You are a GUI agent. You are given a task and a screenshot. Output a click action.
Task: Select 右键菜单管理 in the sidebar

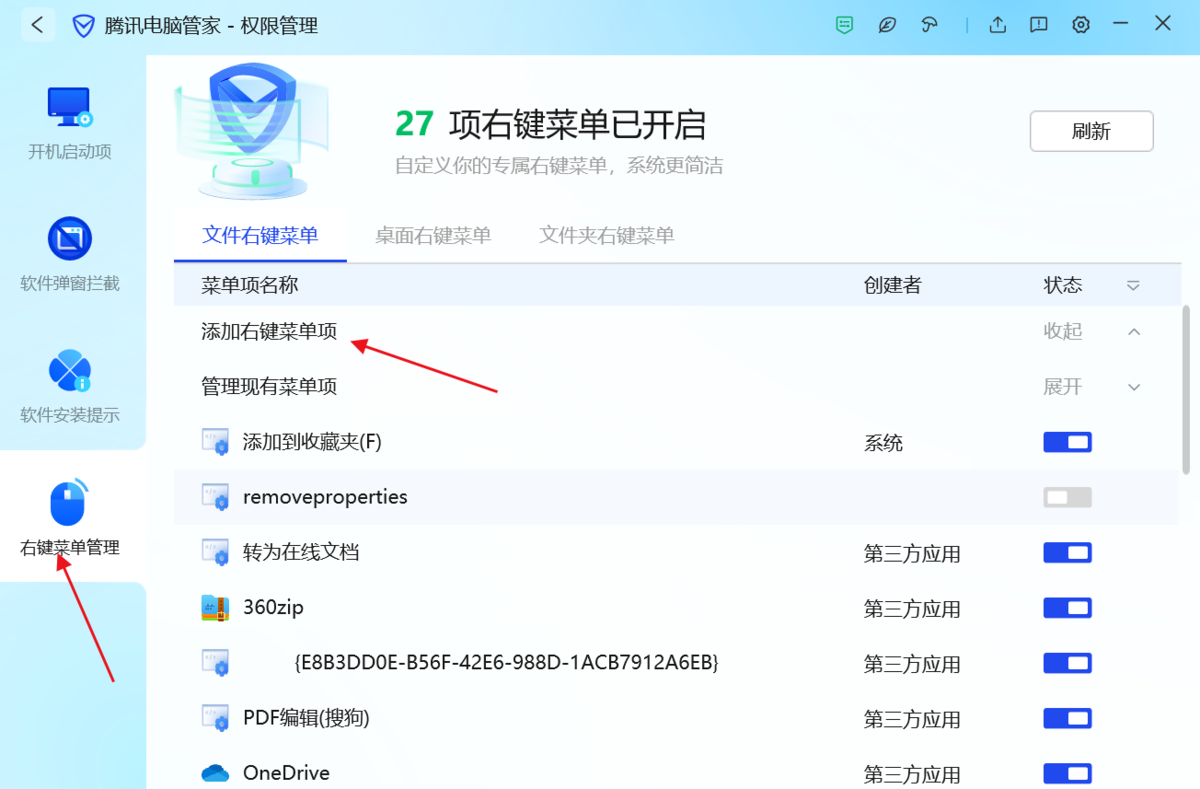70,518
